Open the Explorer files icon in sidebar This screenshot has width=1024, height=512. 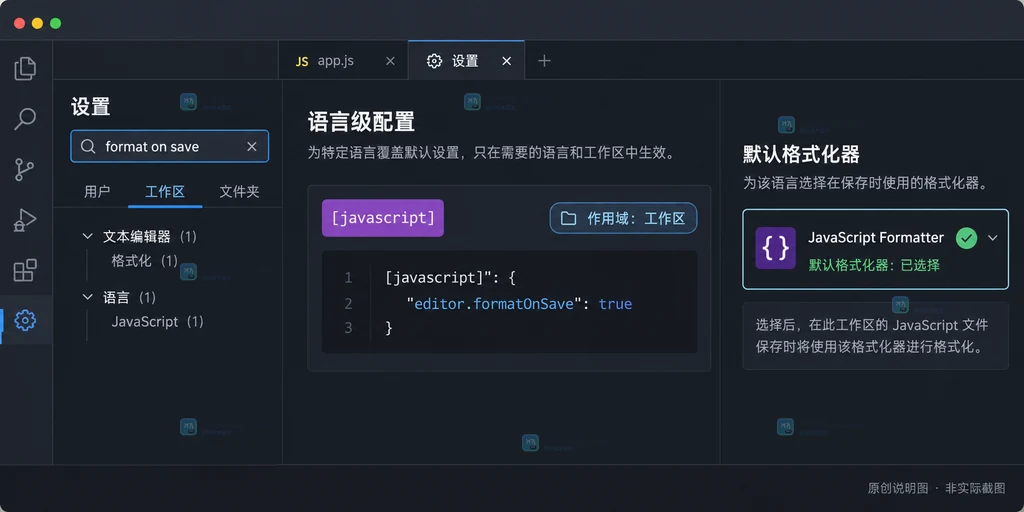point(25,69)
